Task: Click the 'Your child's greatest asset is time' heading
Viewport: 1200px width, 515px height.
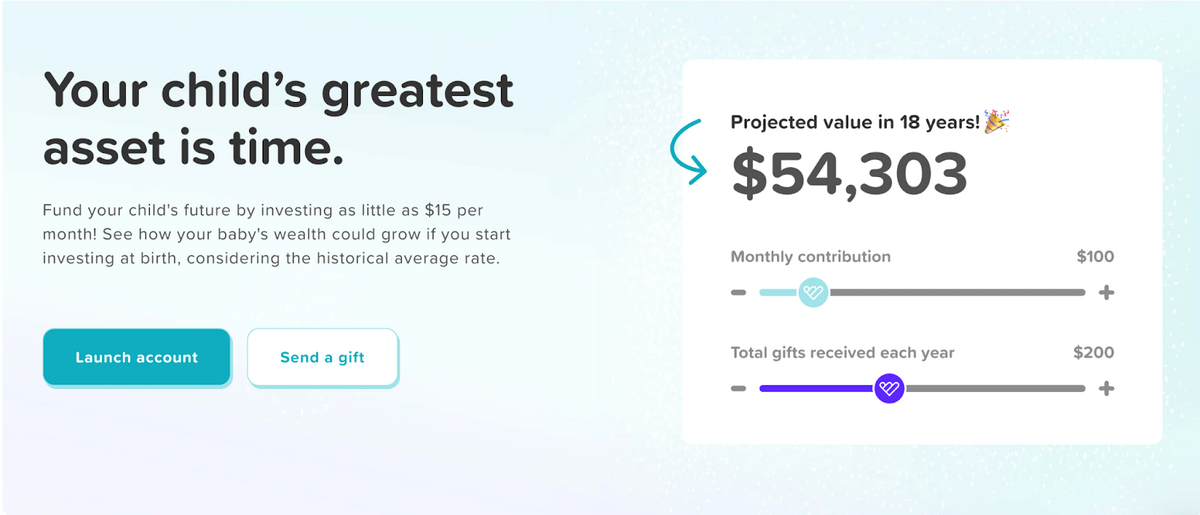Action: click(x=278, y=120)
